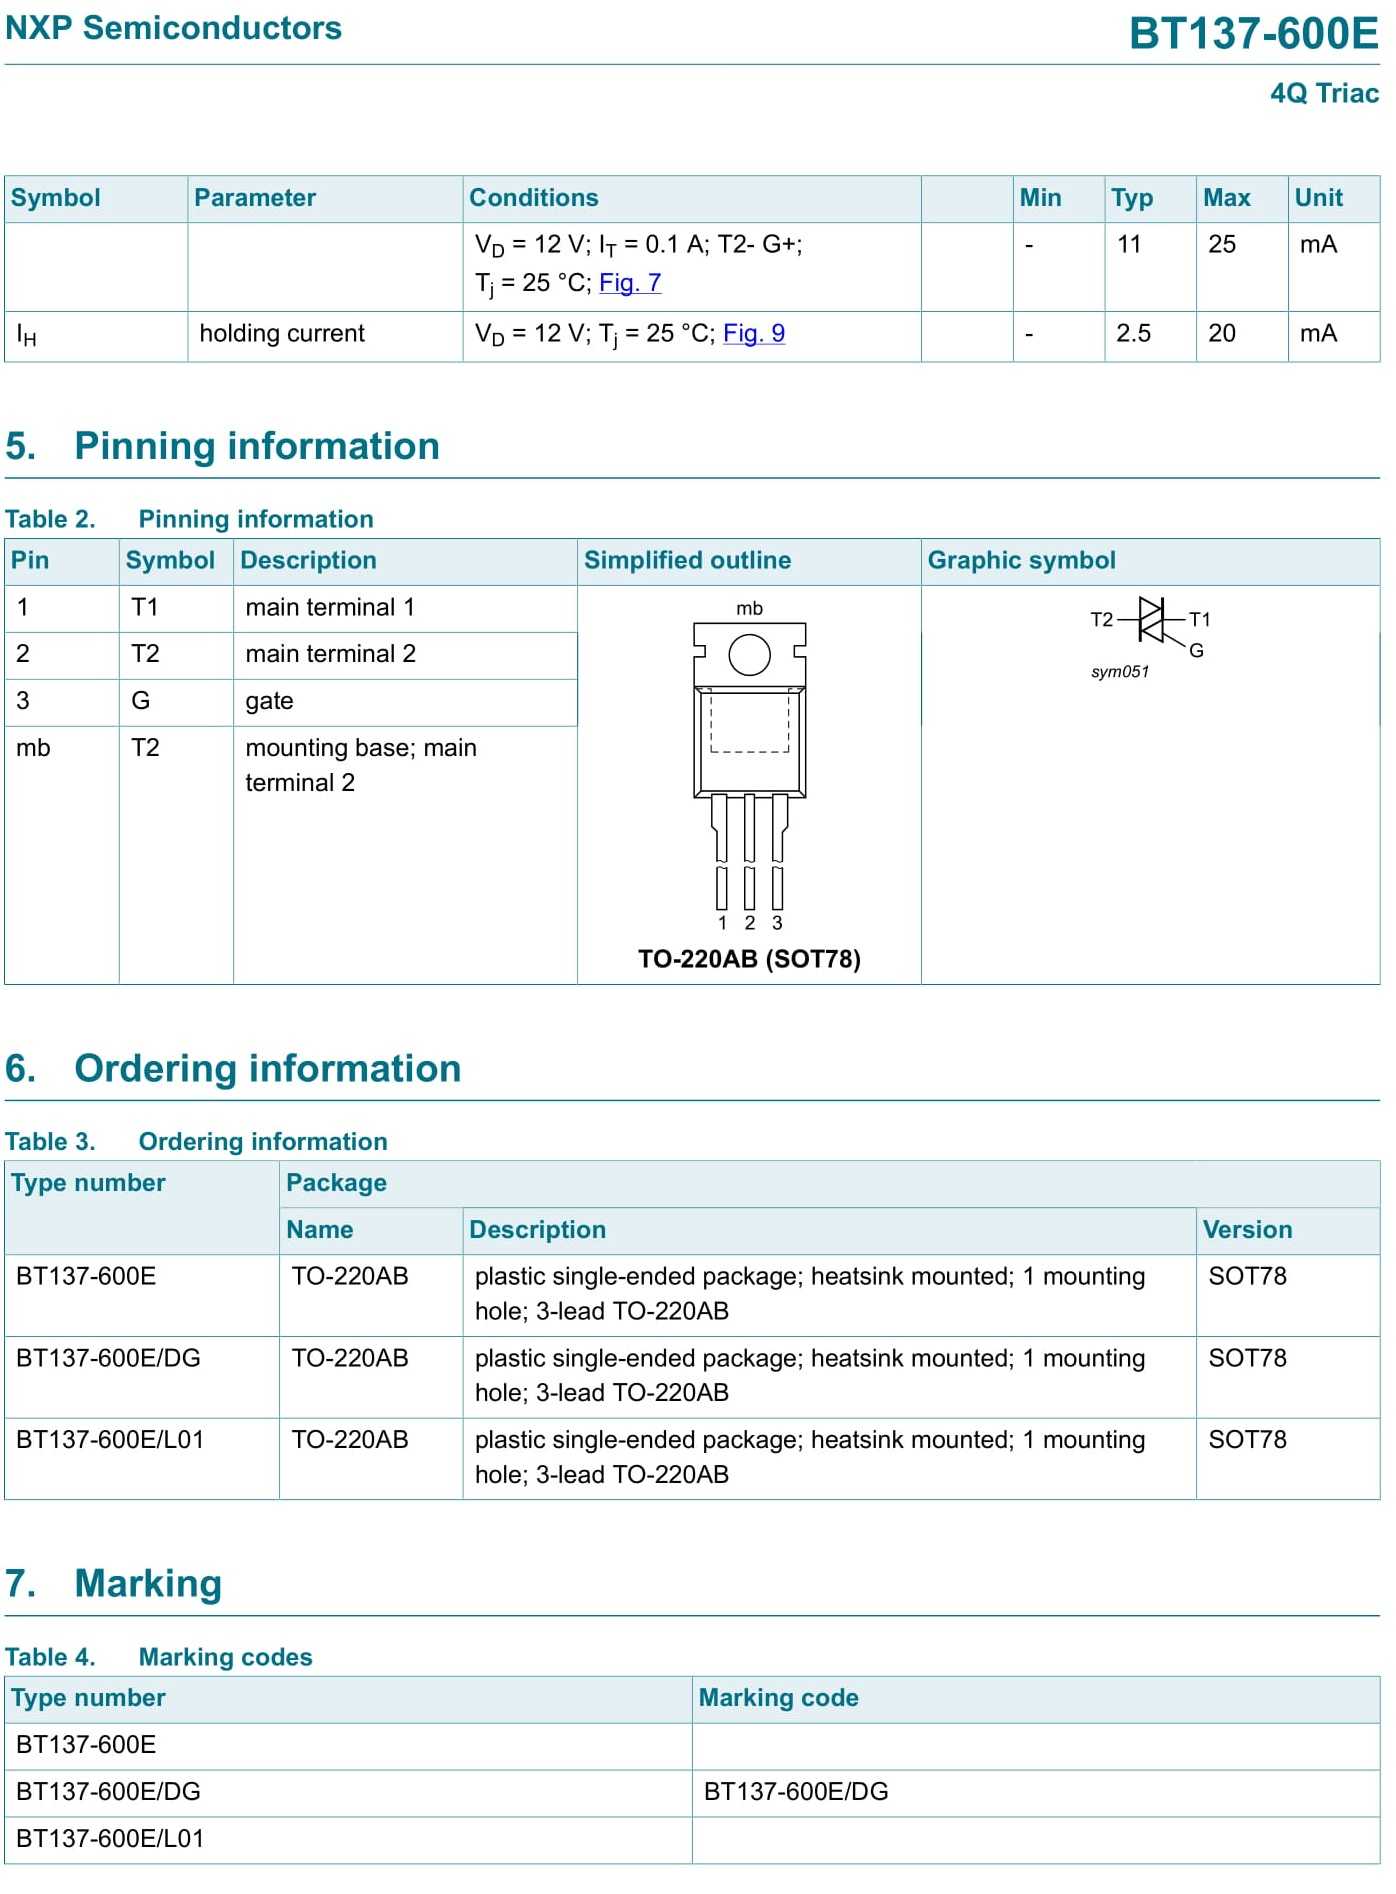The image size is (1396, 1894).
Task: Click 'BT137-600E/L01' in marking table
Action: pos(110,1839)
